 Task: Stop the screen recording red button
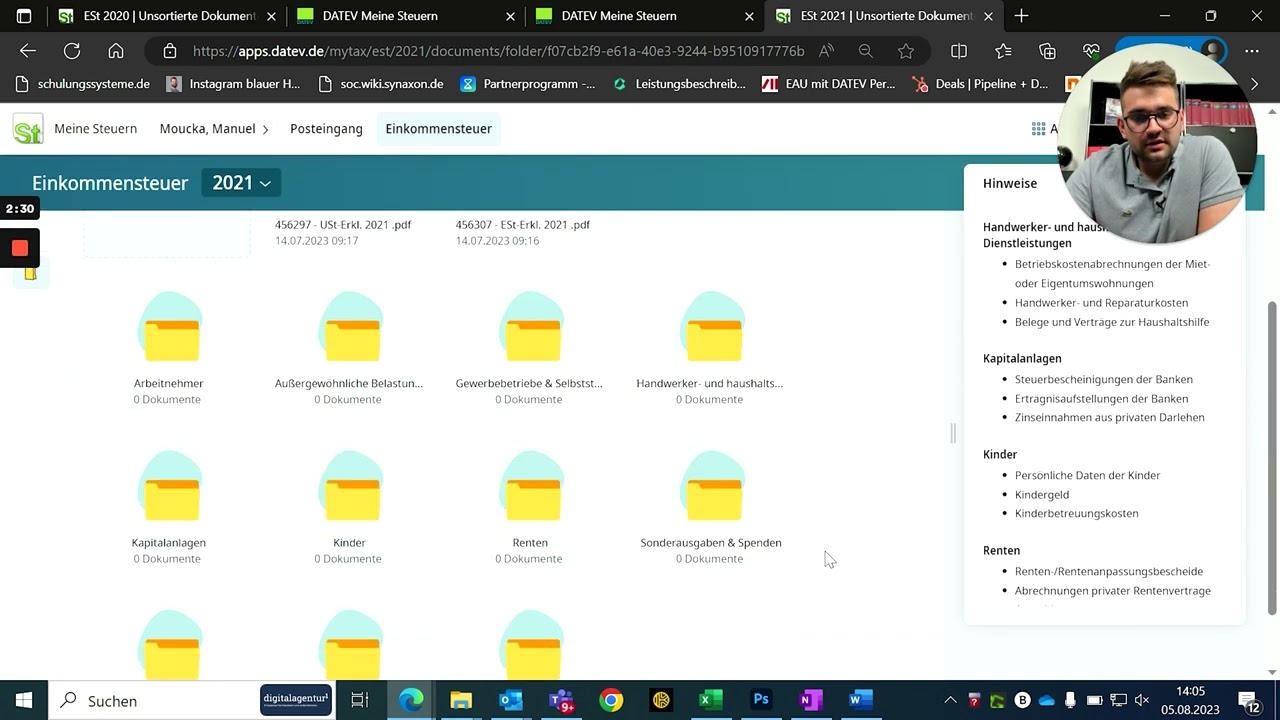20,248
